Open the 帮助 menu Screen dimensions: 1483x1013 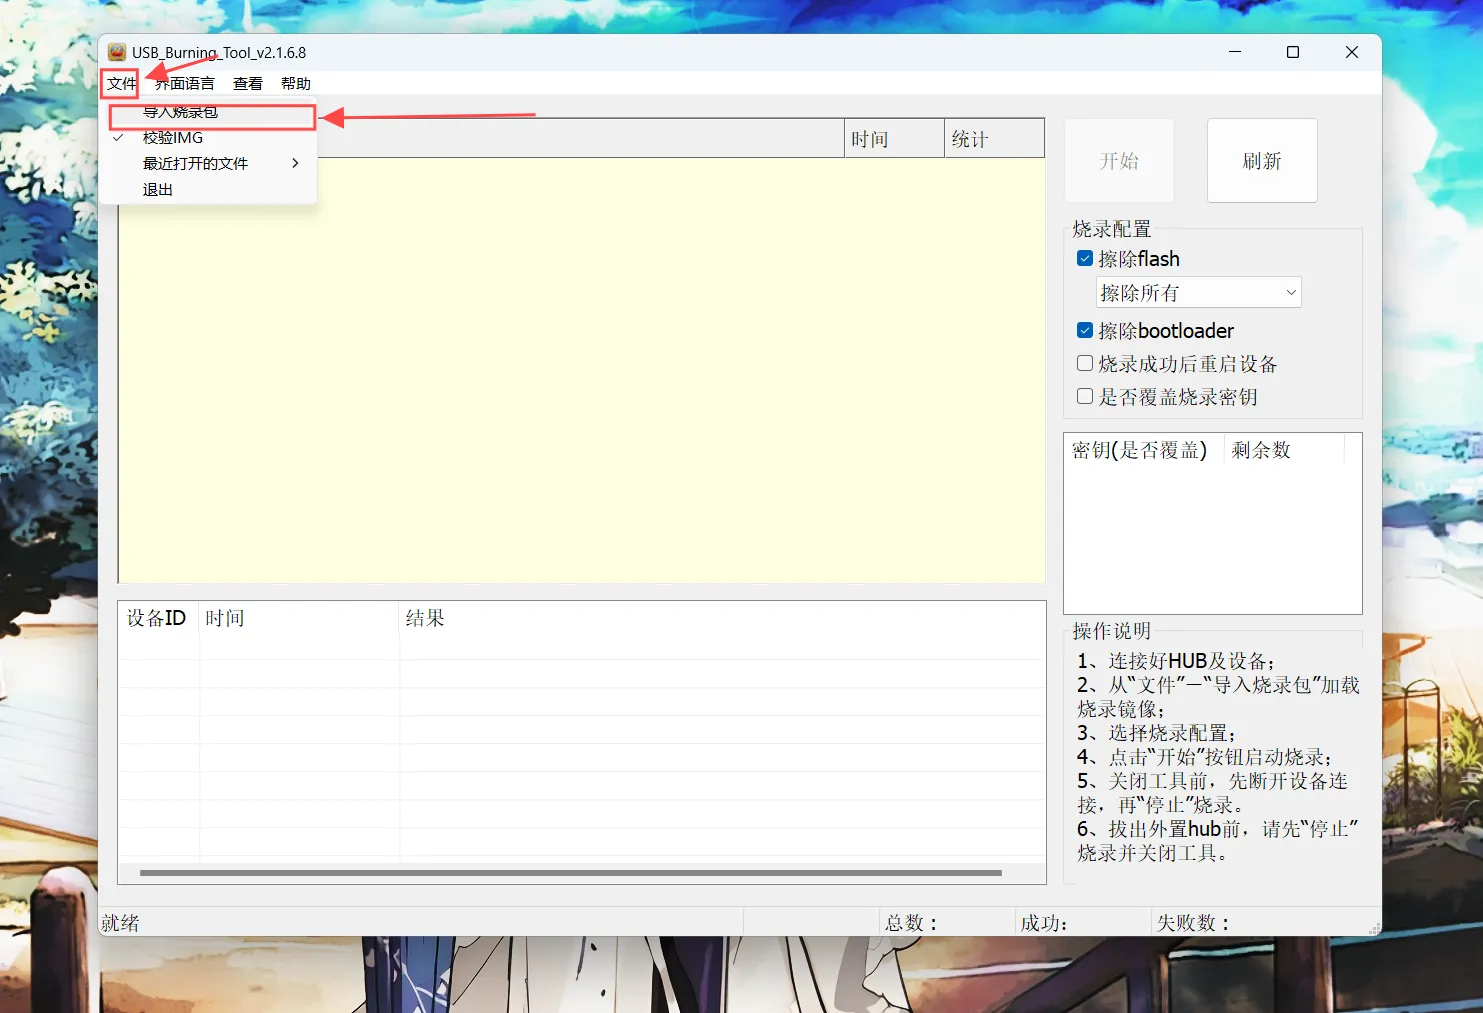click(295, 84)
